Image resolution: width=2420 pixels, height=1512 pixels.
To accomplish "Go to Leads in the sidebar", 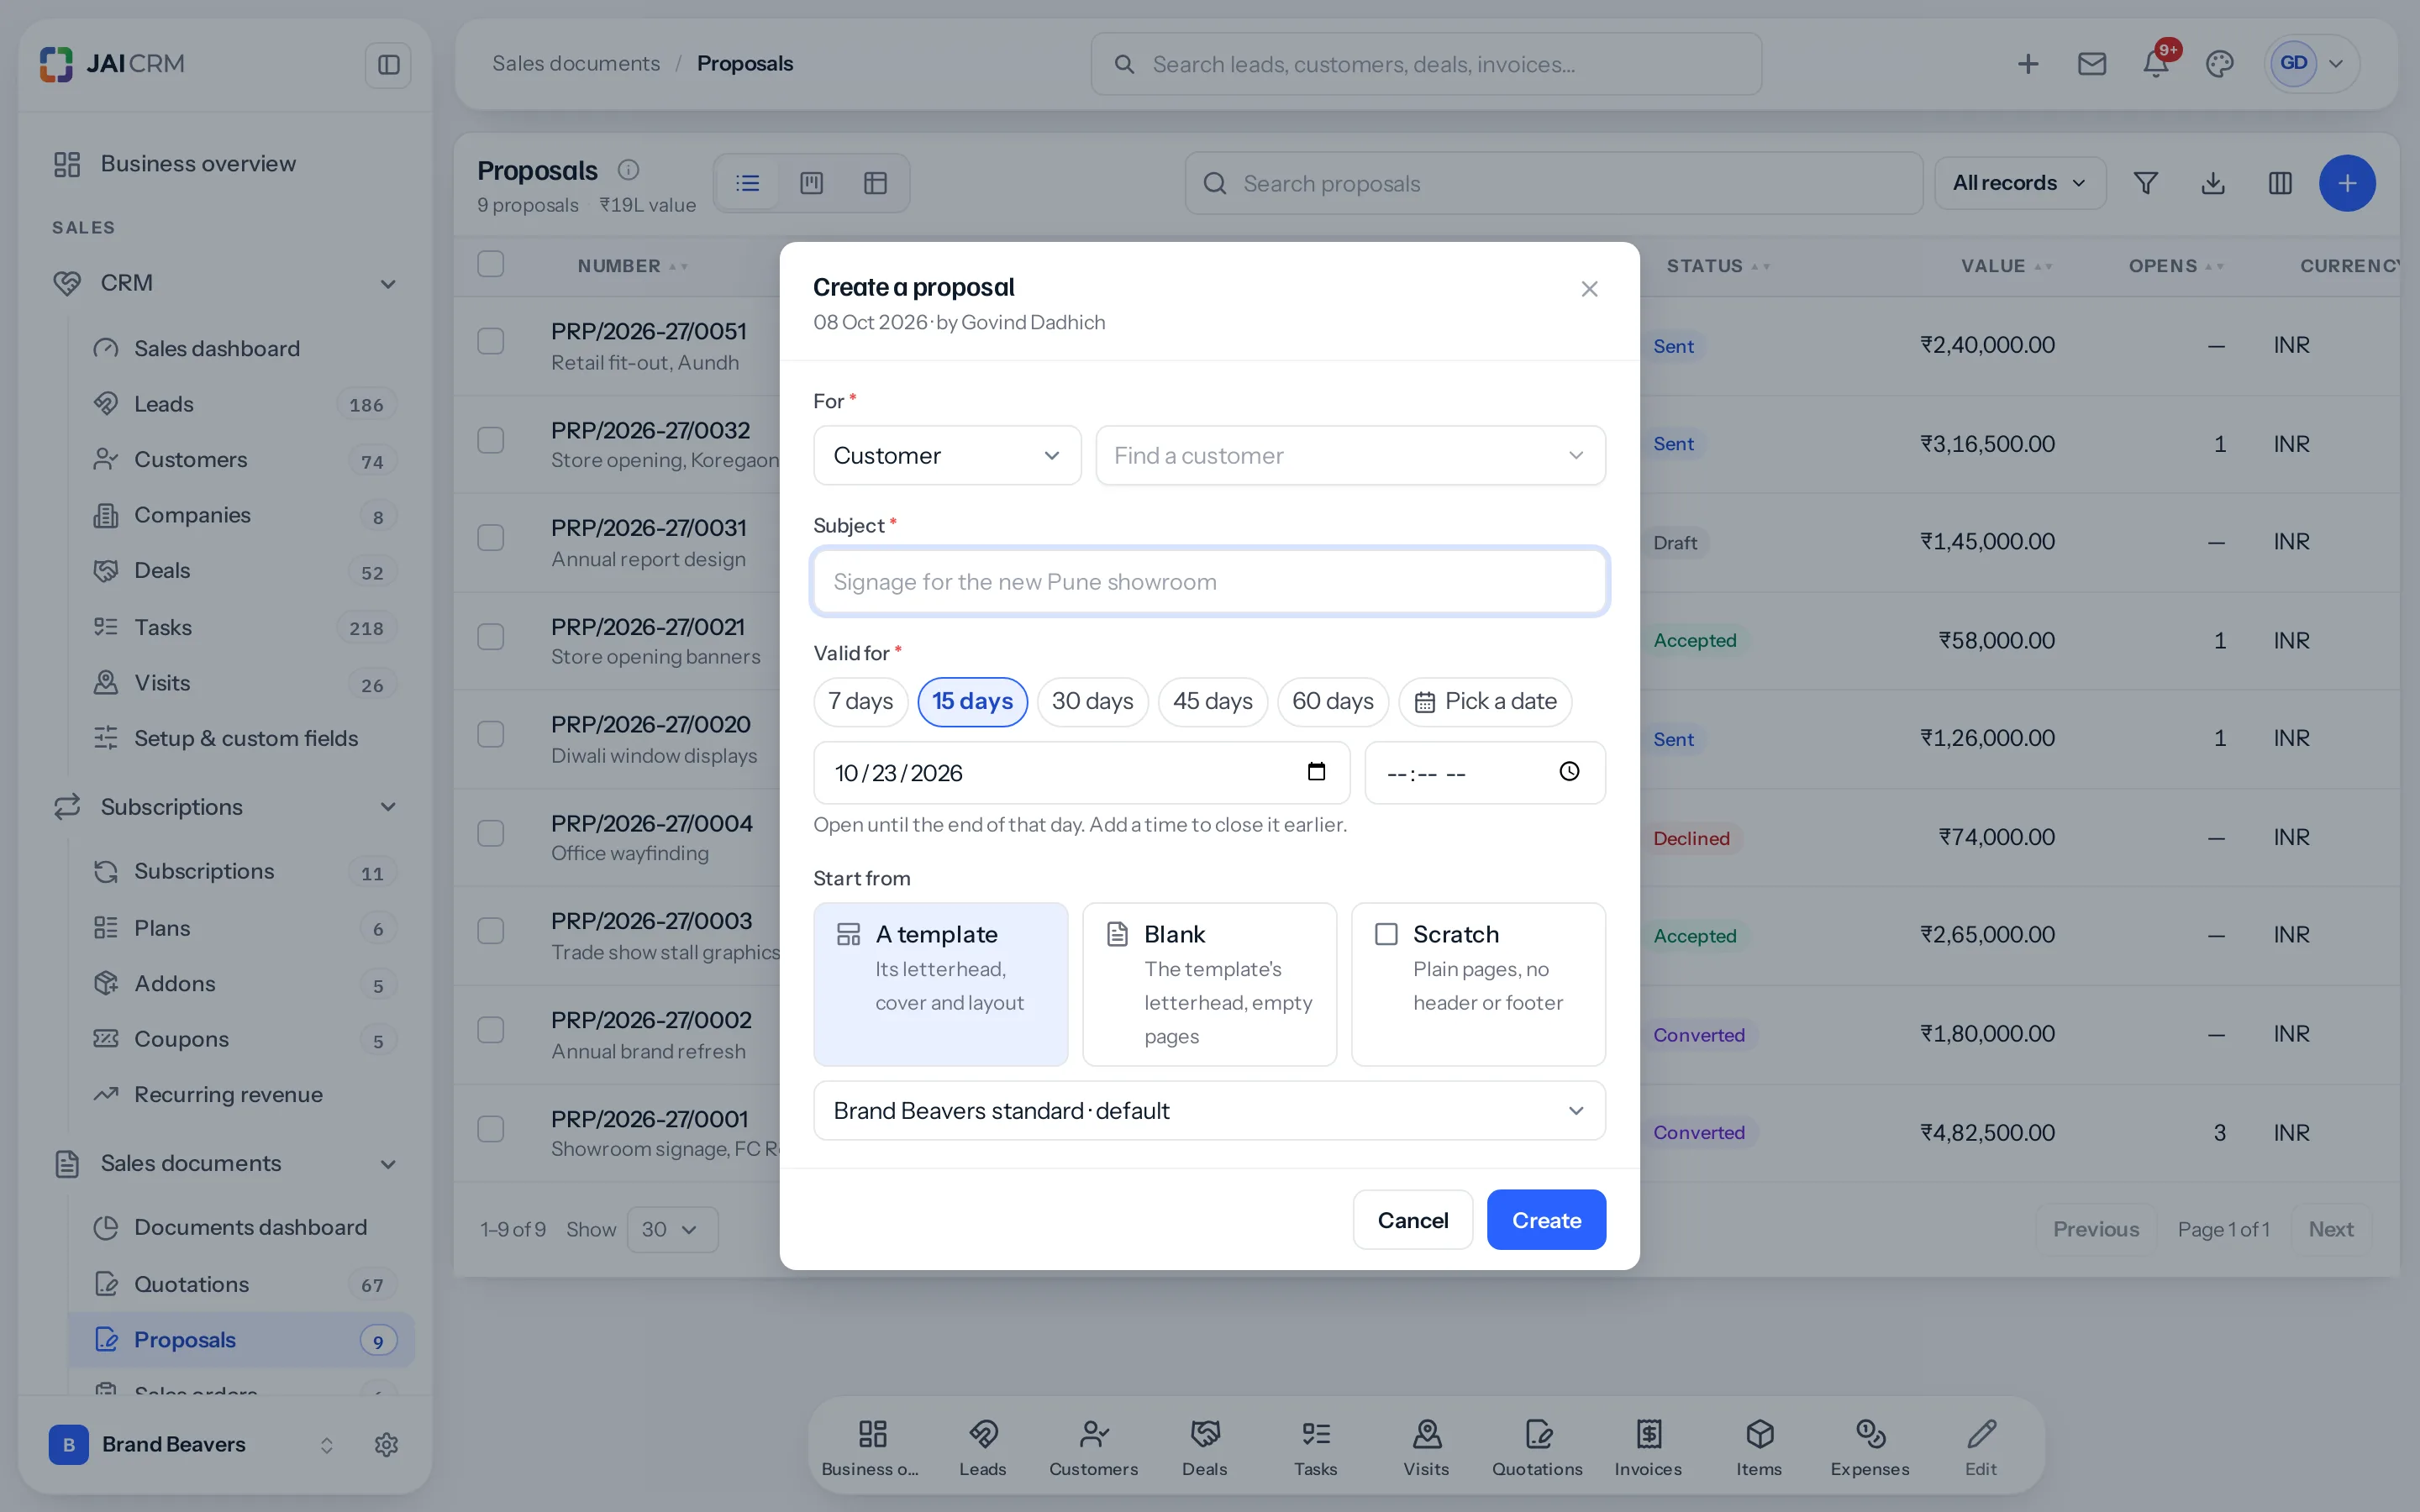I will pos(242,404).
